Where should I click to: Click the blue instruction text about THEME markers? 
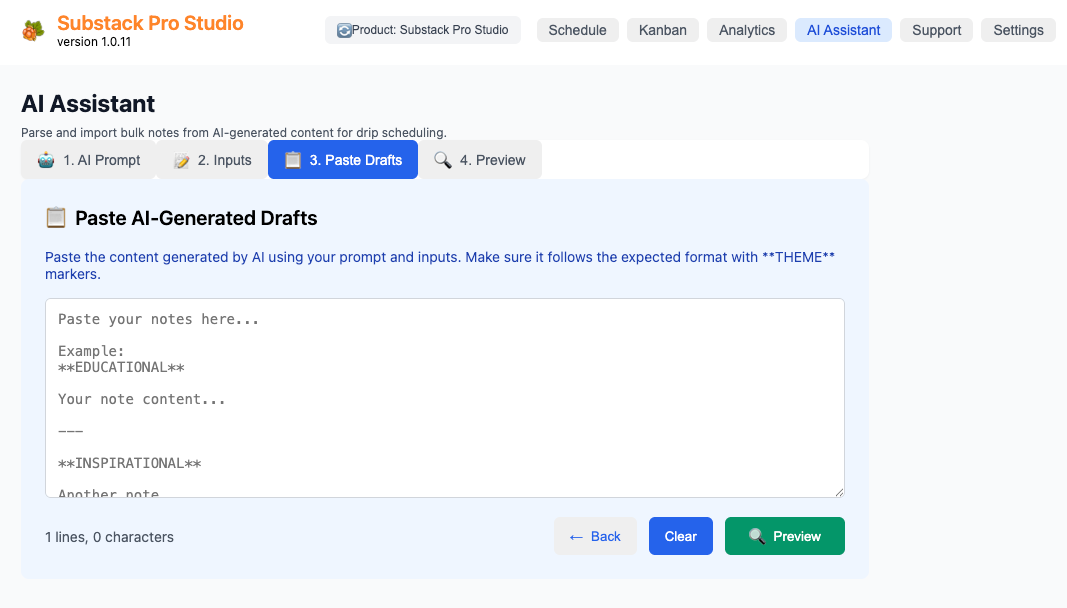pos(440,266)
